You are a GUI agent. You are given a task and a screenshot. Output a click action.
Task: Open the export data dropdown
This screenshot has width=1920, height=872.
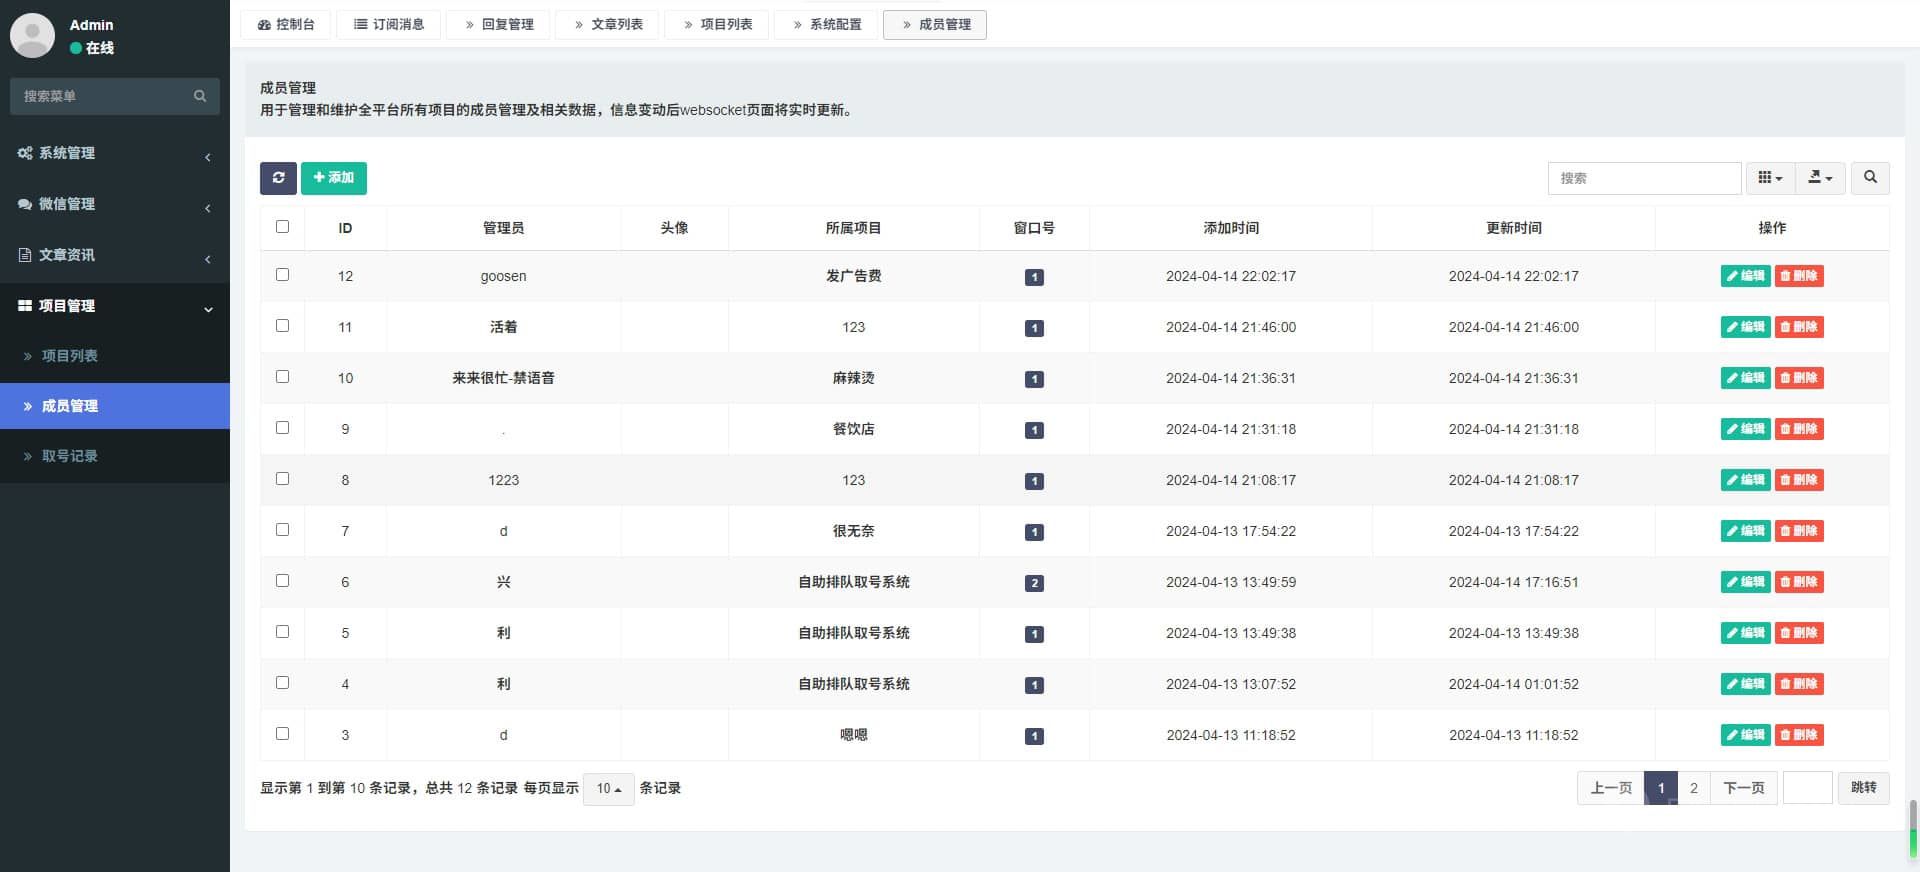[x=1820, y=178]
